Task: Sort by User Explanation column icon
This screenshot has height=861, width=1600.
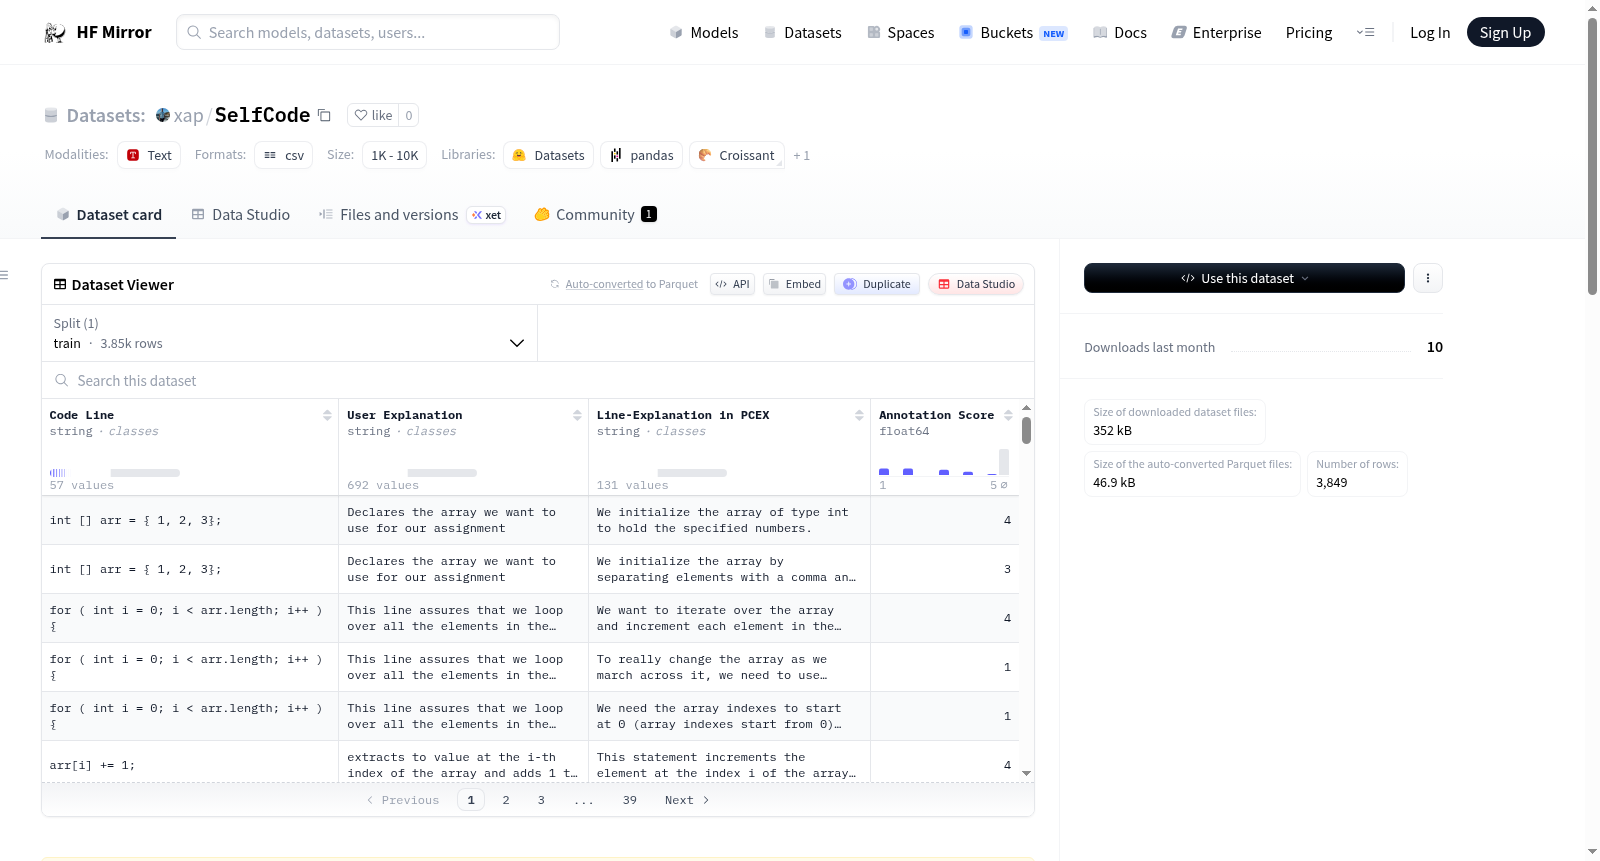Action: coord(577,415)
